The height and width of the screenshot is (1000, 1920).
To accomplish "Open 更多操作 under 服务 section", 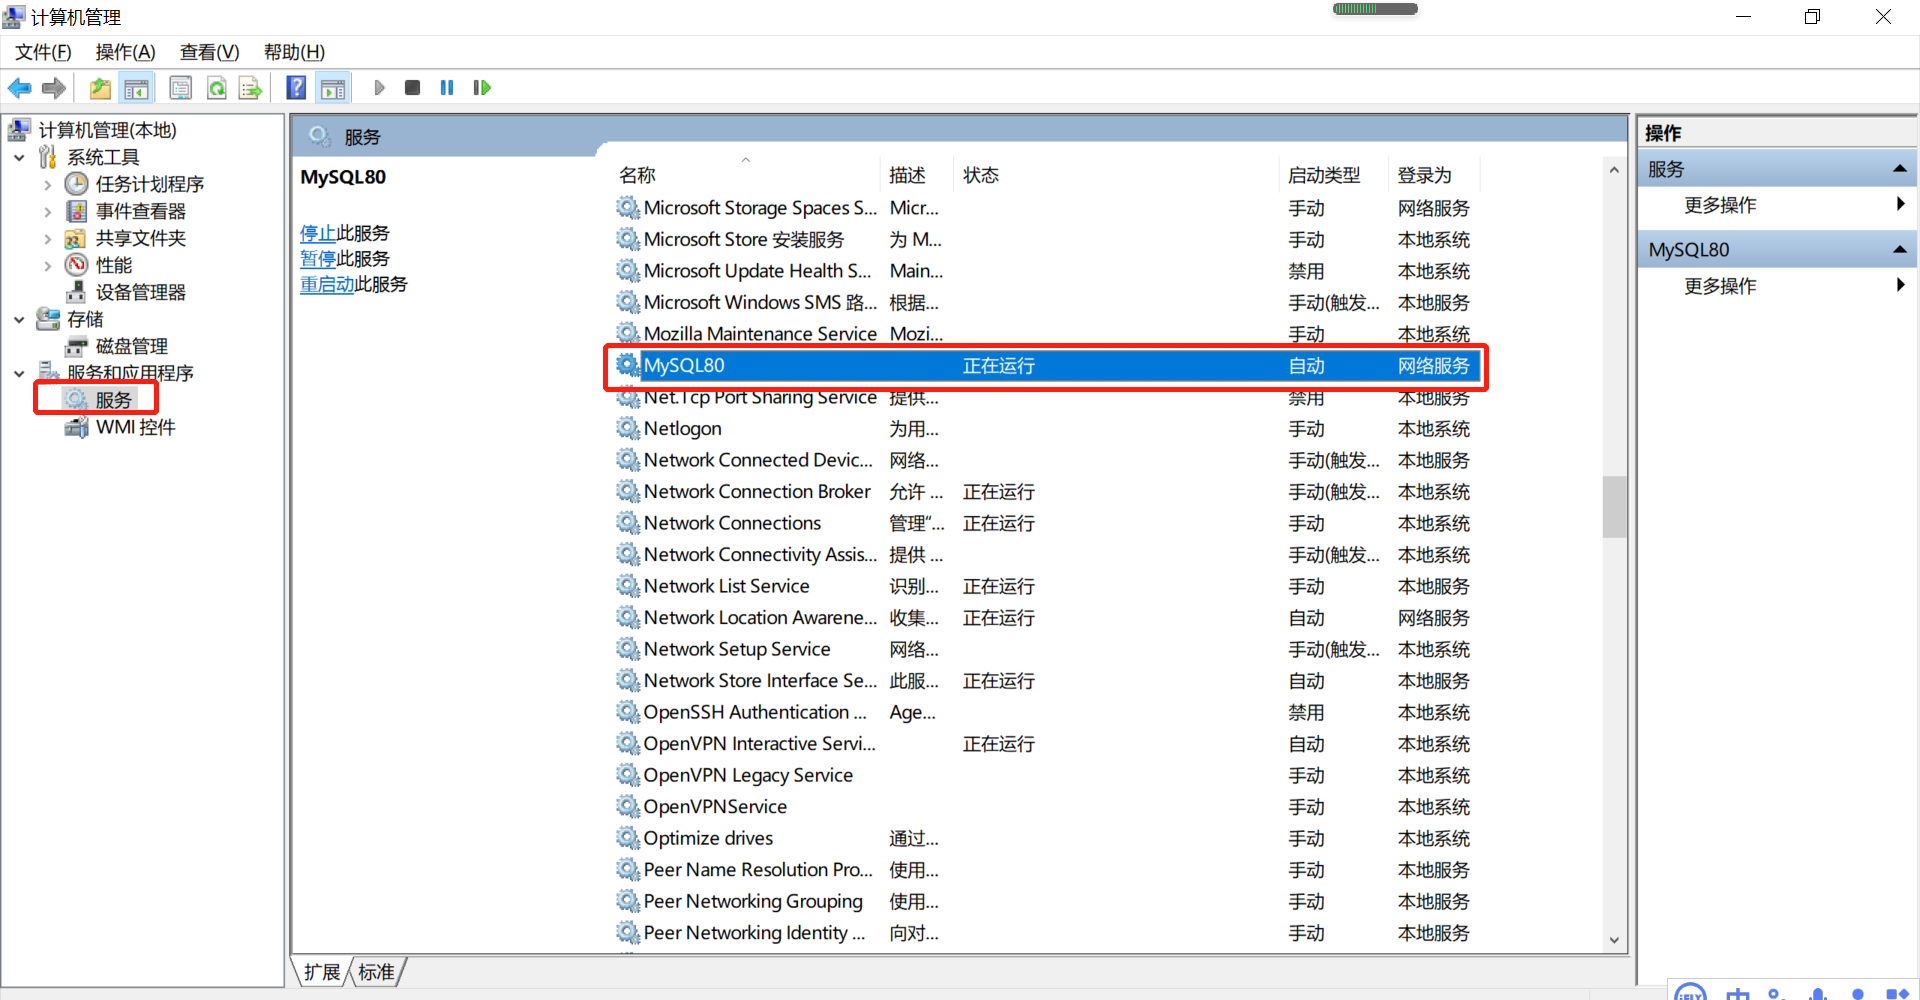I will click(x=1720, y=205).
